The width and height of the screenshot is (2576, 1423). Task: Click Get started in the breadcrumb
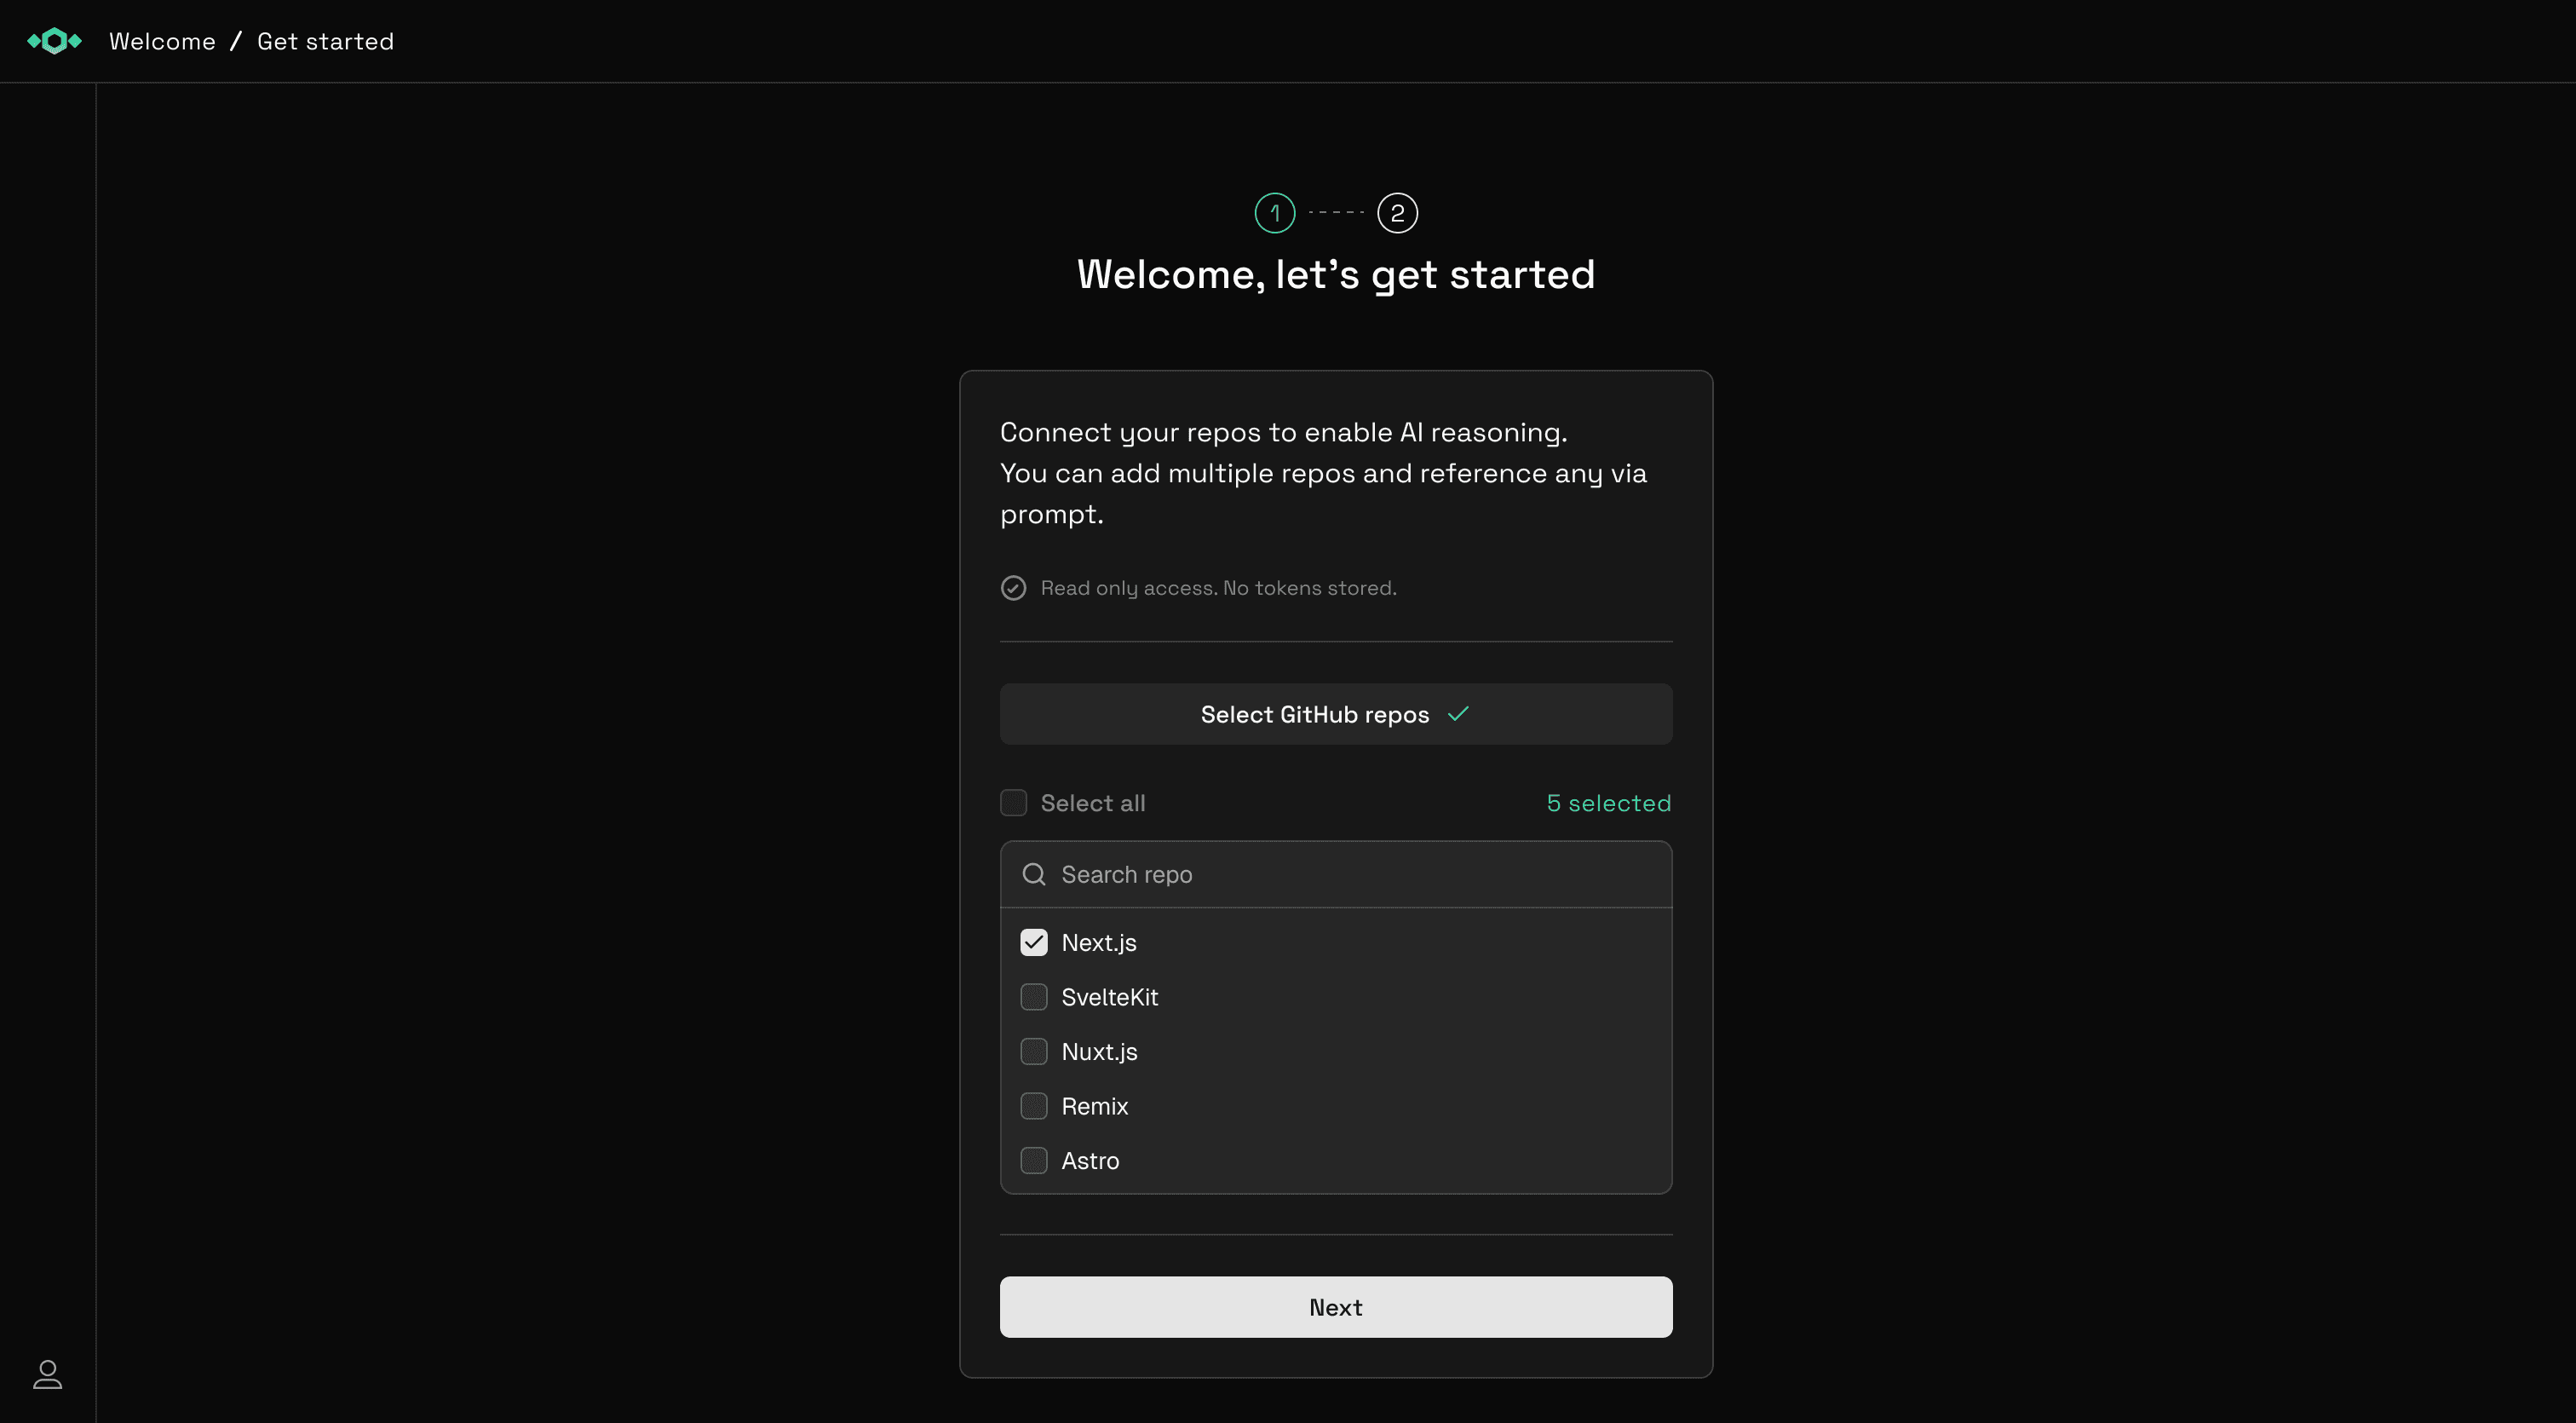click(x=325, y=41)
